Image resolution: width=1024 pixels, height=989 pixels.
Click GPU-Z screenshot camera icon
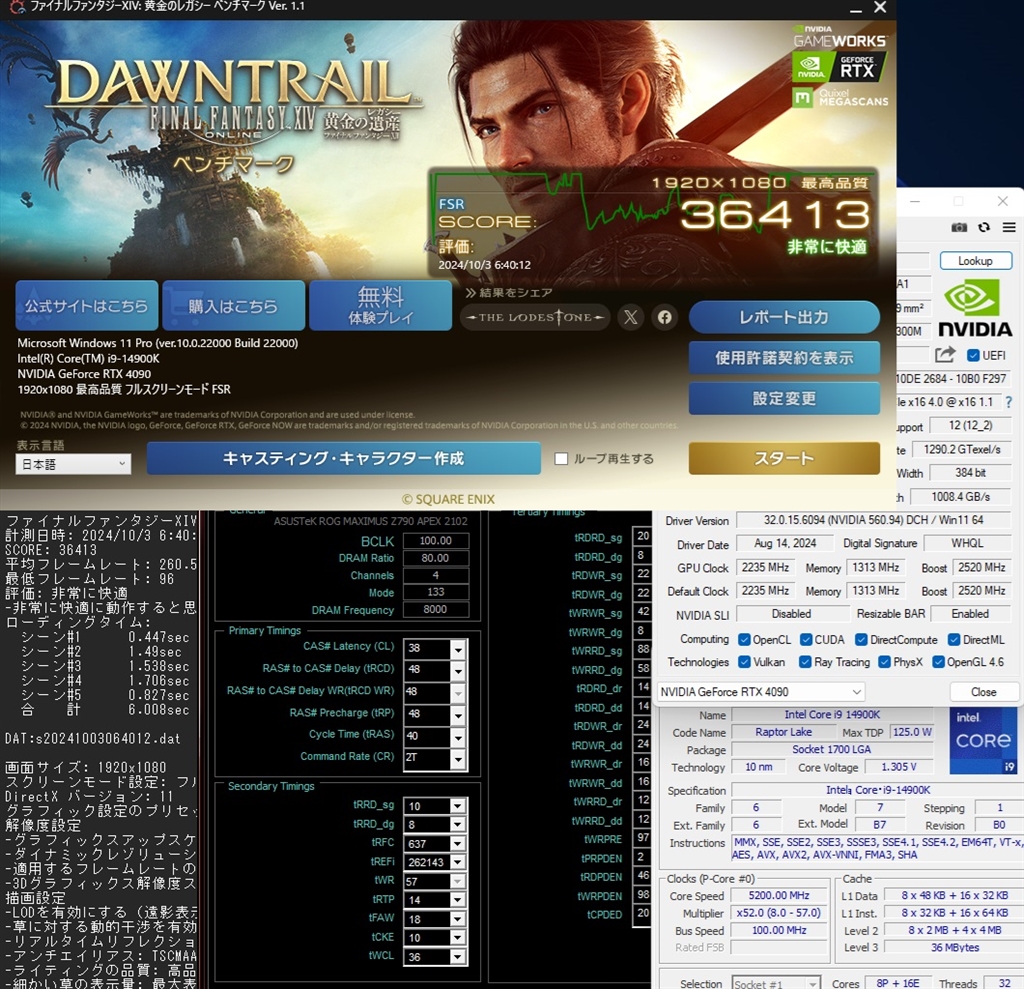click(959, 228)
